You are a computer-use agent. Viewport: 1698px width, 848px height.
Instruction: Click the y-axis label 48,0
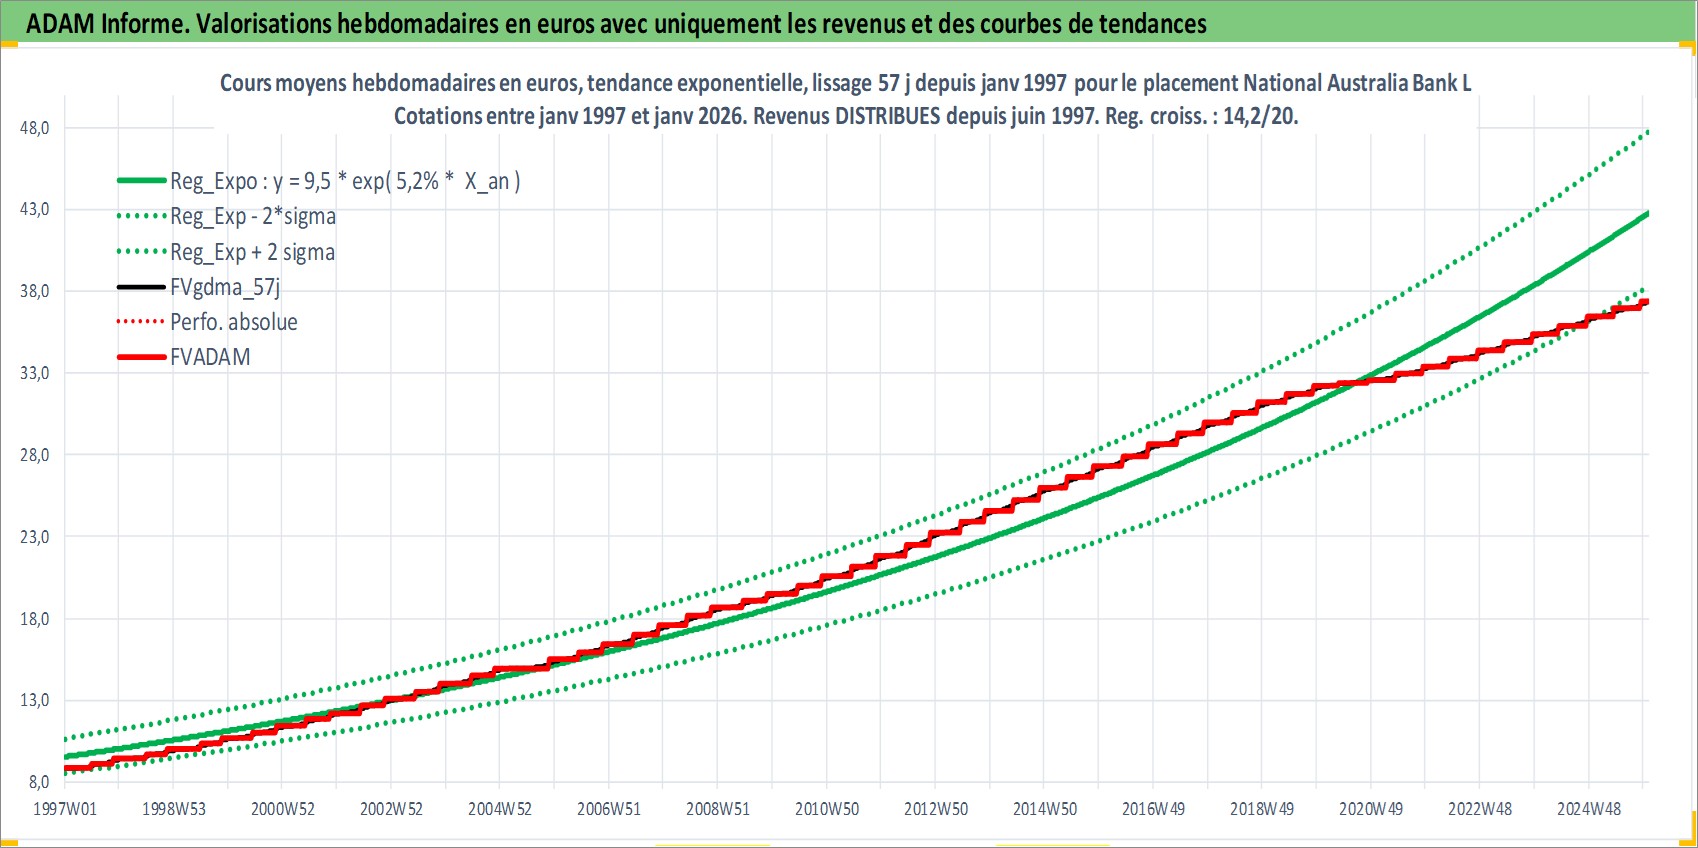pos(35,128)
